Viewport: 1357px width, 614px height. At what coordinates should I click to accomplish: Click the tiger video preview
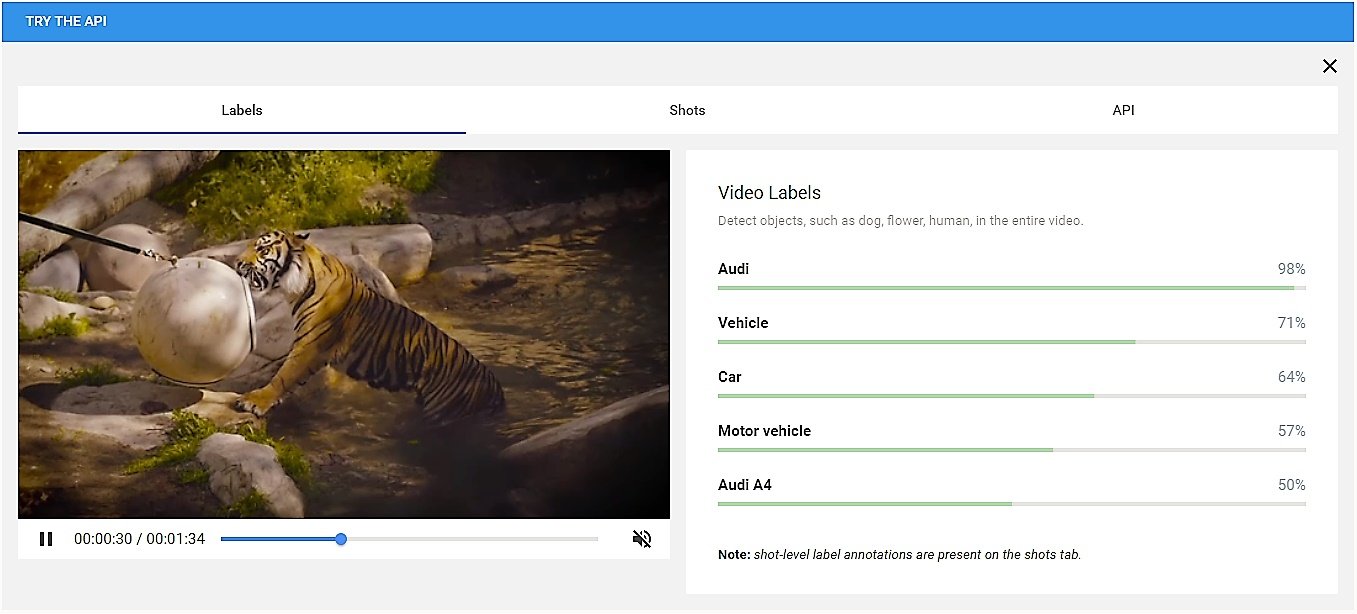coord(344,334)
